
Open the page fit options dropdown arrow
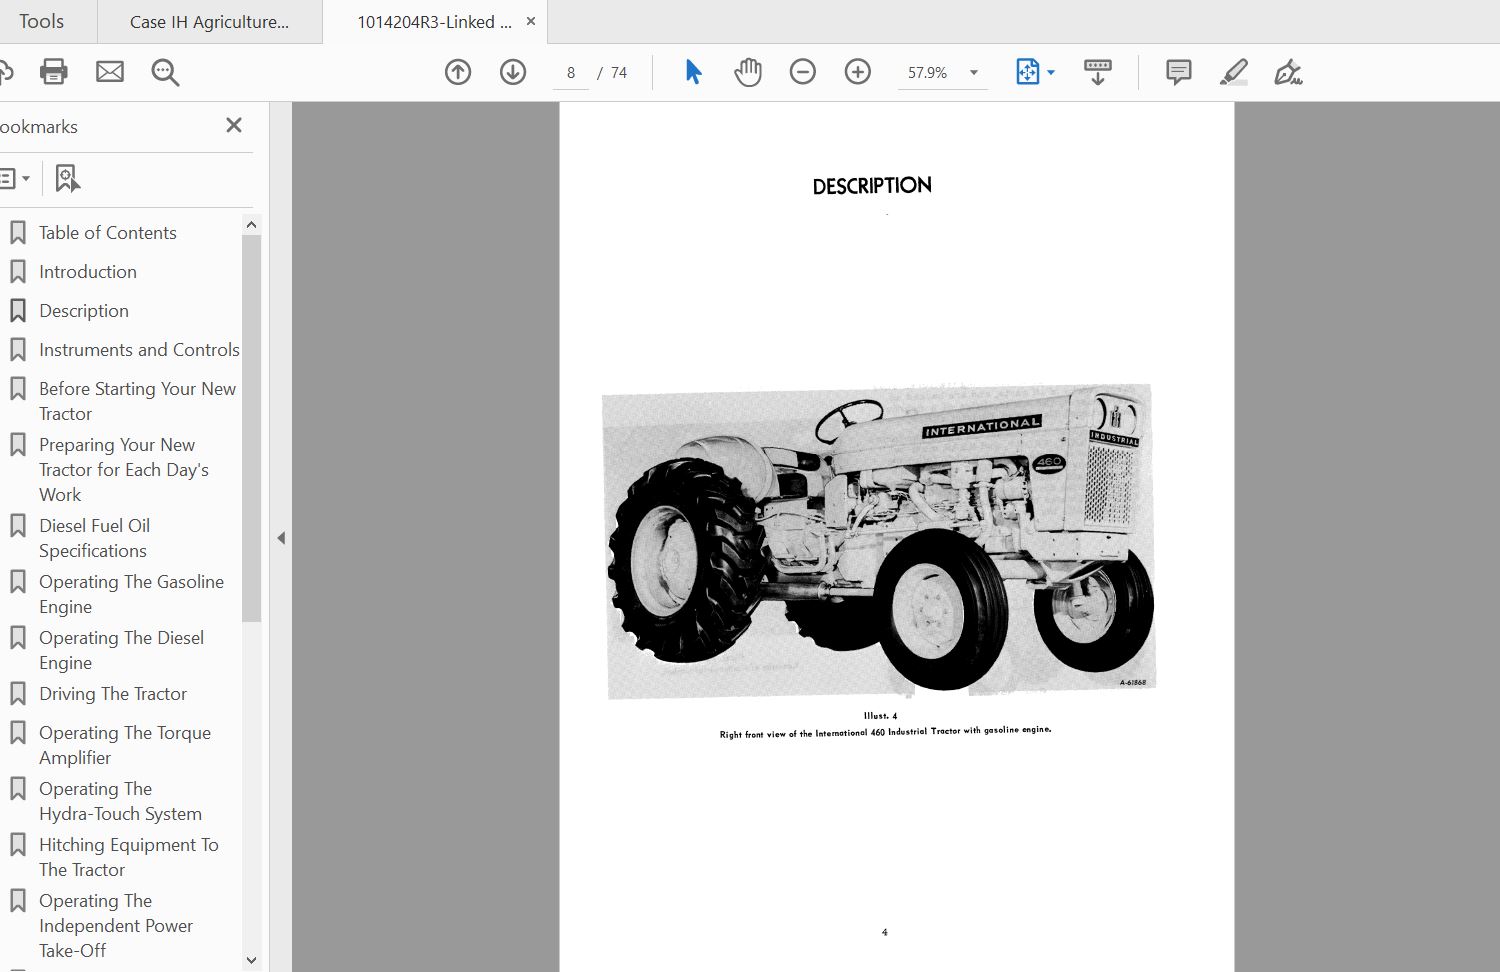click(1051, 73)
